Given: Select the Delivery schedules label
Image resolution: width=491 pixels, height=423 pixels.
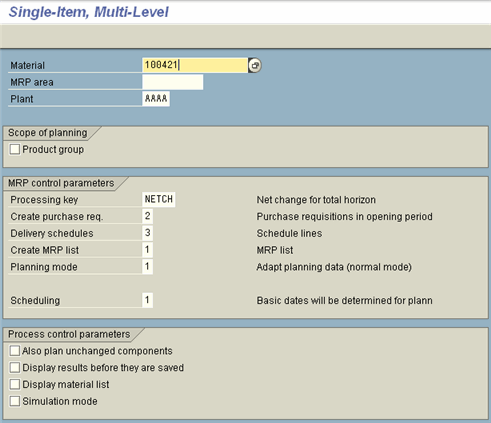Looking at the screenshot, I should (x=52, y=233).
